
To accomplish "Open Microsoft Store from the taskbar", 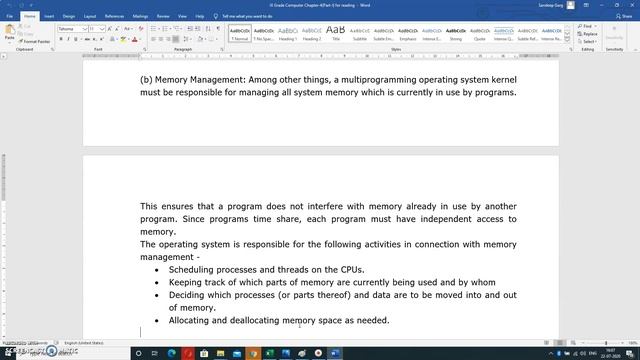I will (x=204, y=353).
